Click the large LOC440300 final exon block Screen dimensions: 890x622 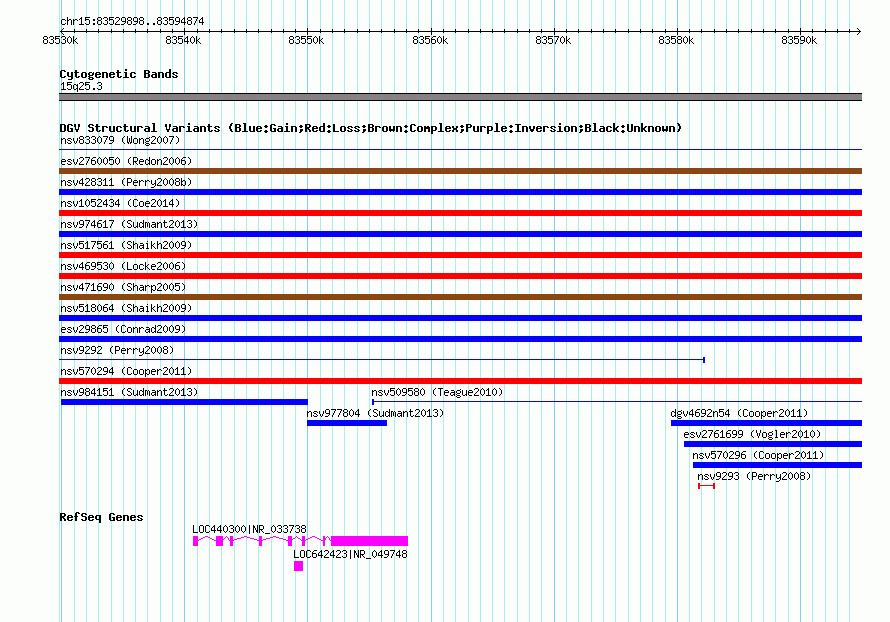click(x=370, y=541)
